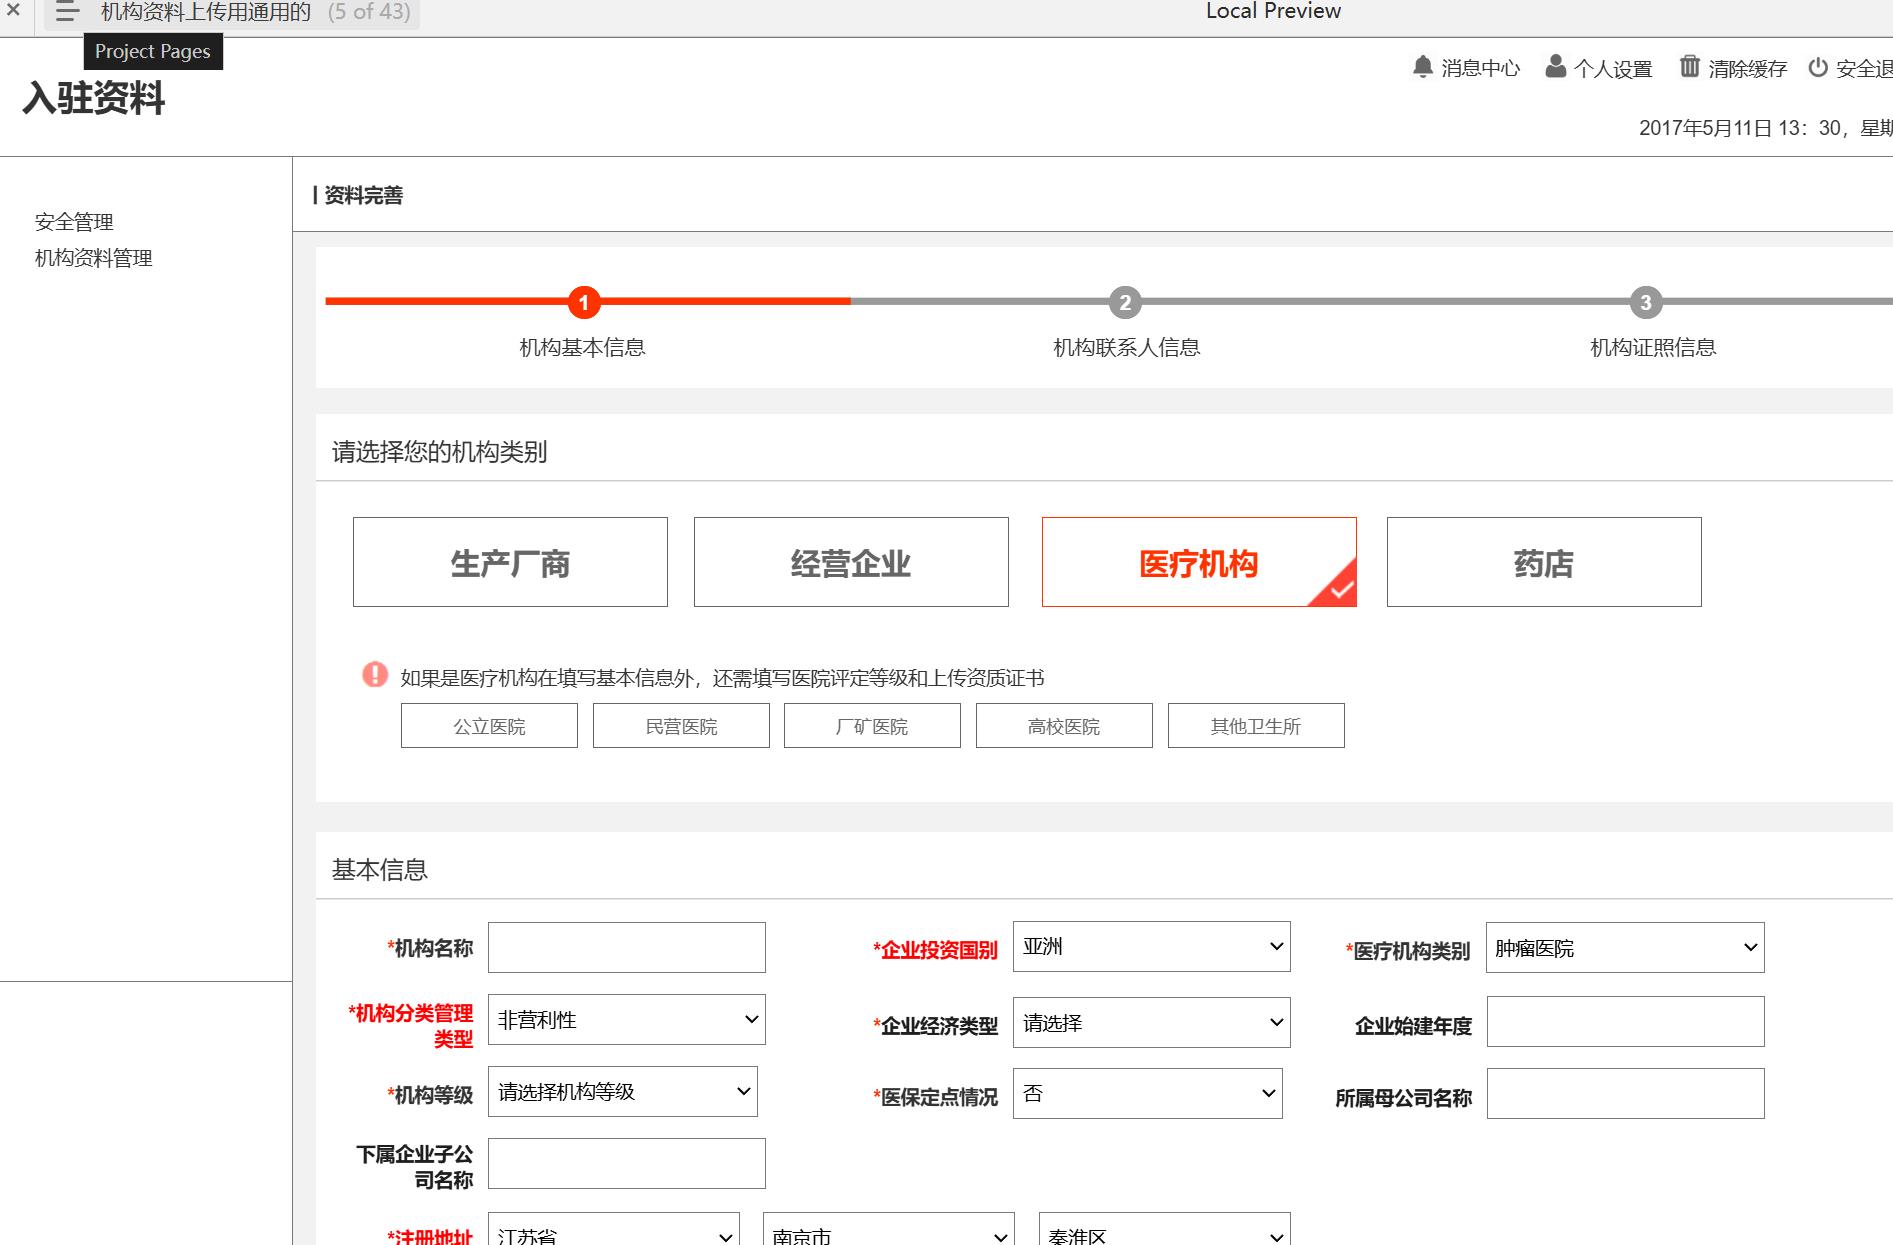Click the 入驻资料 page title

click(x=94, y=98)
